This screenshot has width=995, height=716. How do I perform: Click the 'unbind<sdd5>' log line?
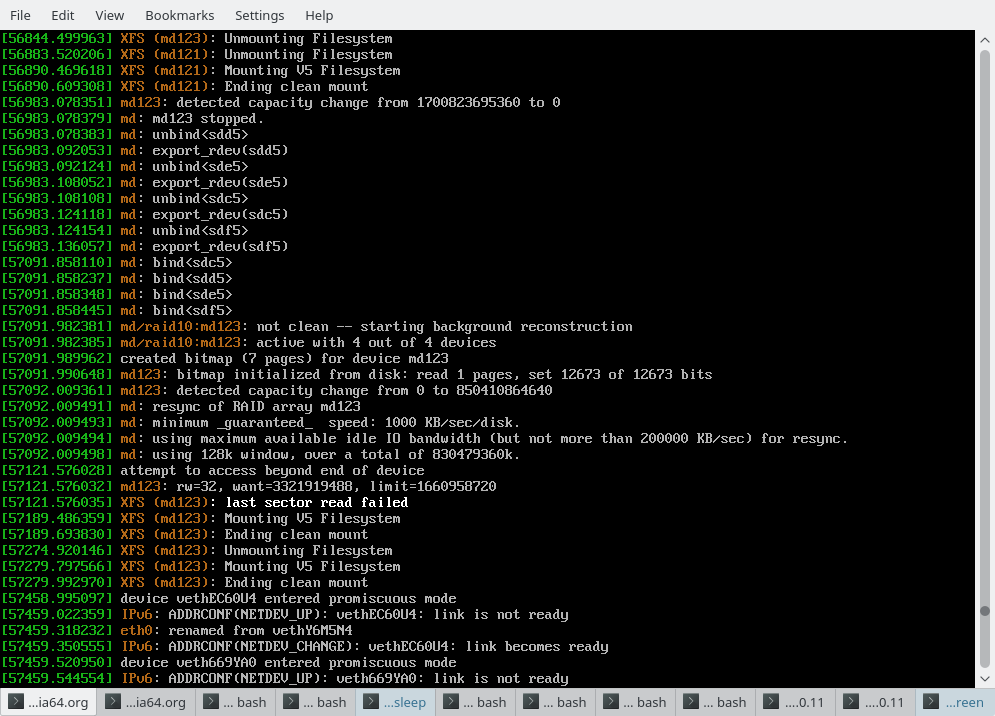[x=125, y=135]
